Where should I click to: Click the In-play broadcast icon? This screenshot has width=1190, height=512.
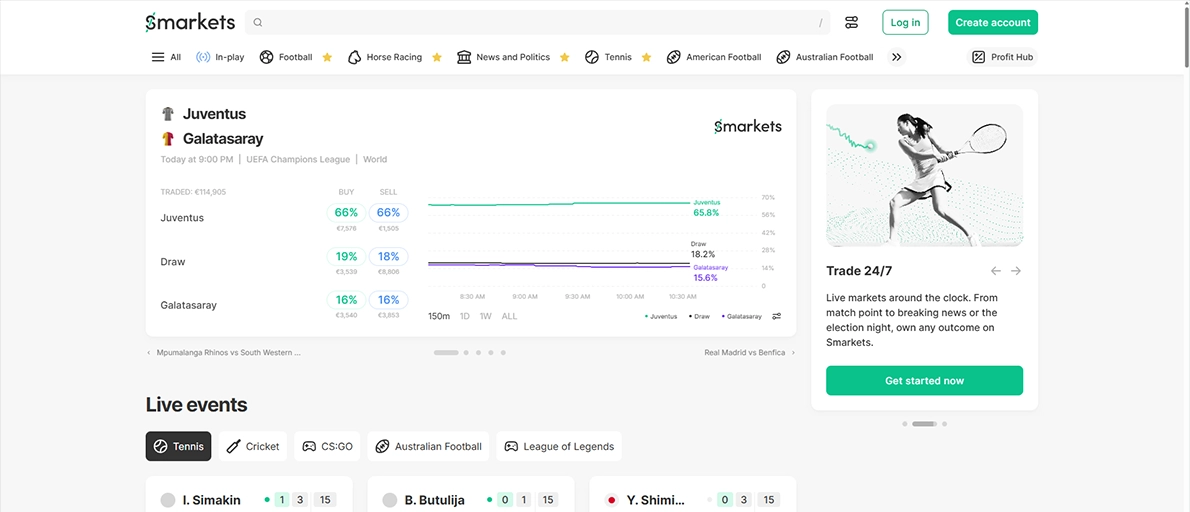pyautogui.click(x=203, y=57)
